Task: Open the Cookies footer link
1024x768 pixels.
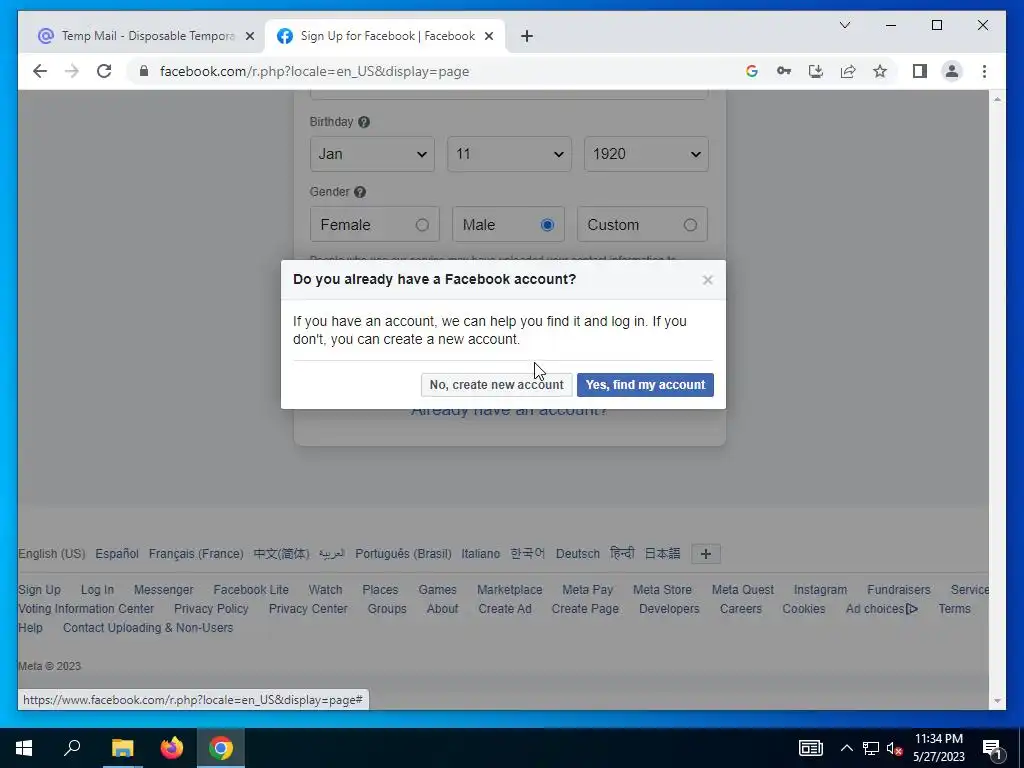Action: click(x=803, y=609)
